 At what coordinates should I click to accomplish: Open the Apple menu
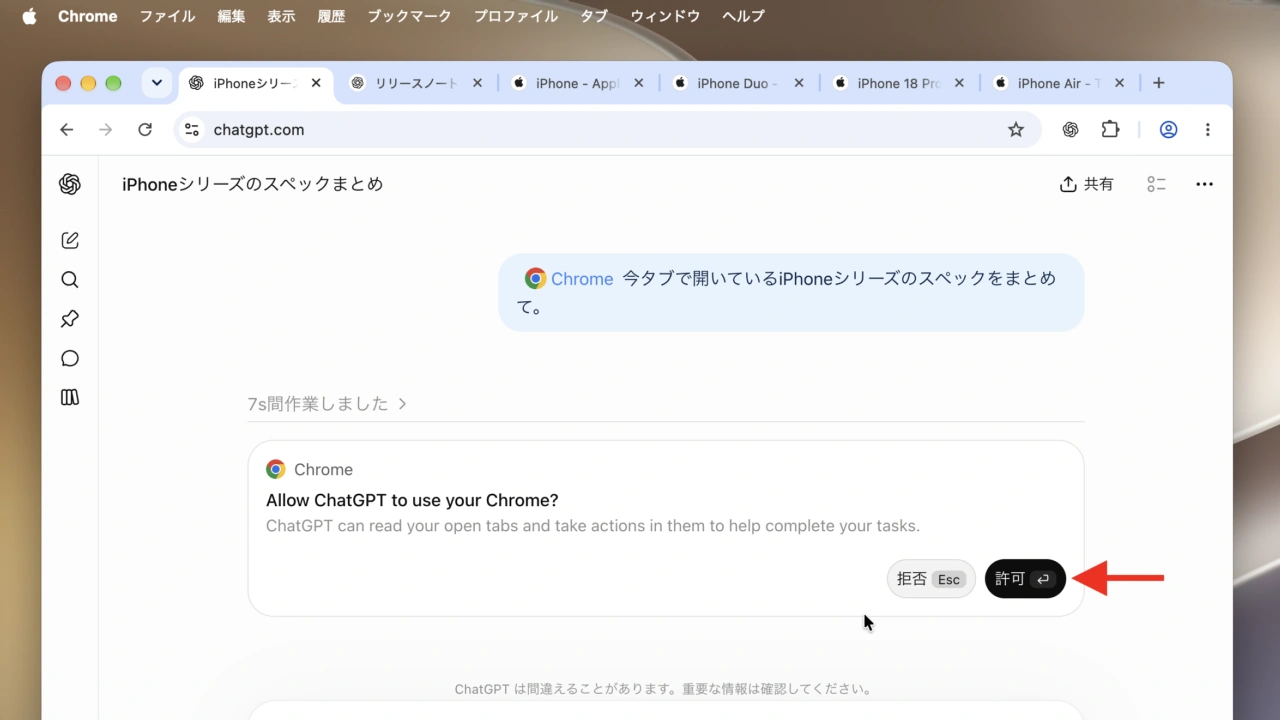click(x=29, y=16)
